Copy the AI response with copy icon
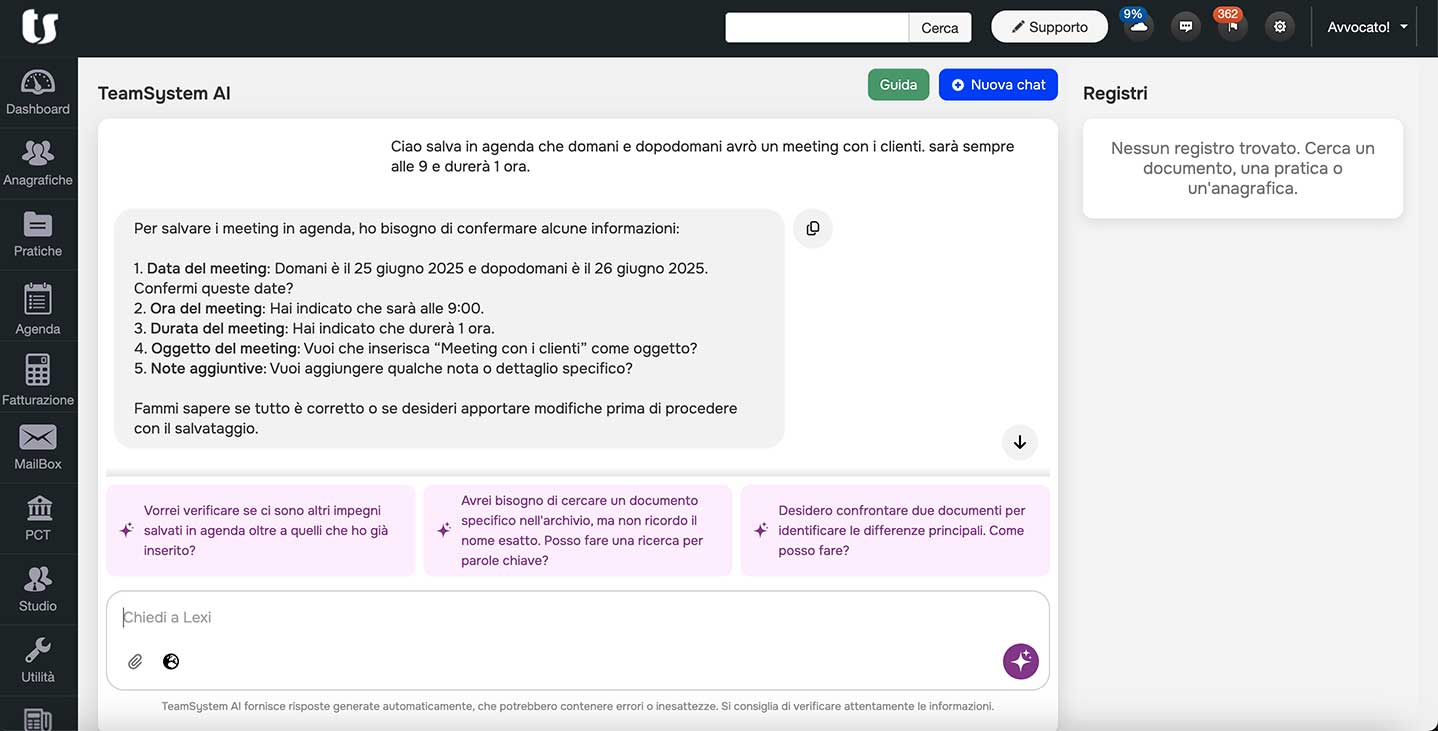 pos(813,228)
